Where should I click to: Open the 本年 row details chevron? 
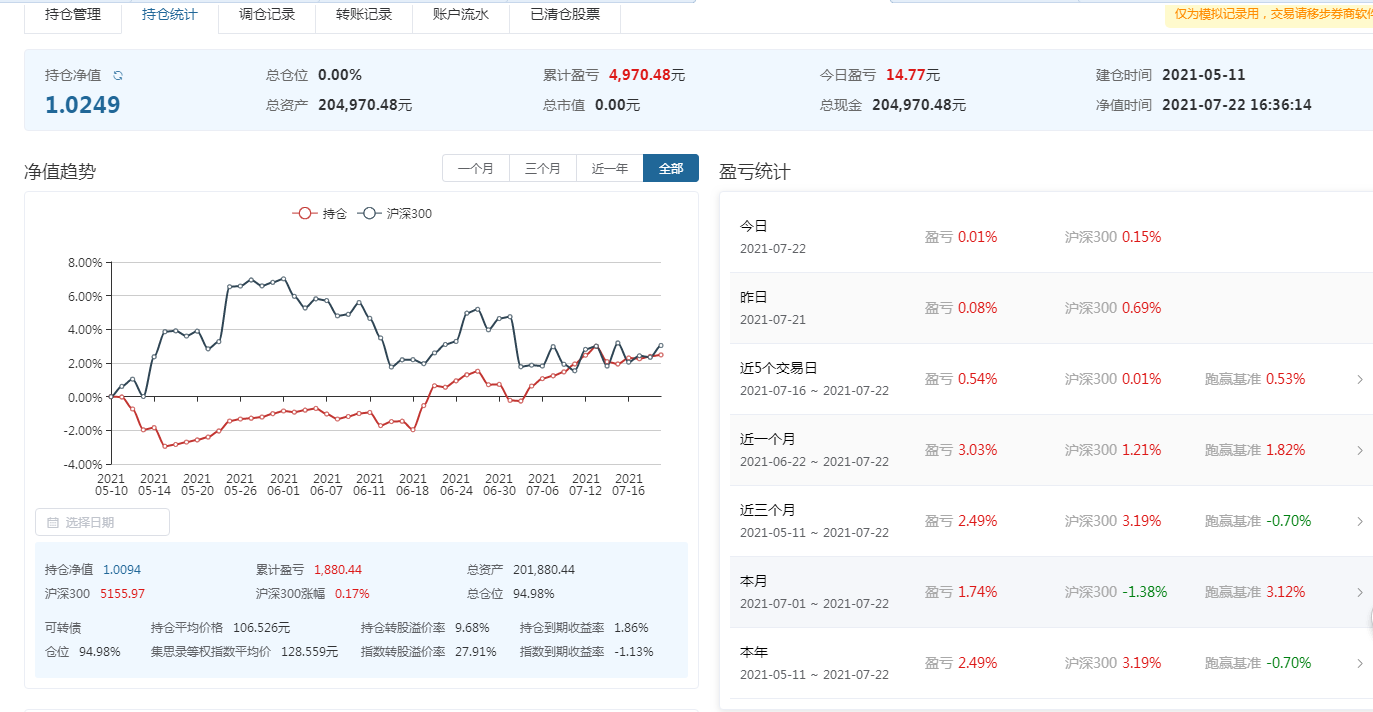tap(1359, 663)
